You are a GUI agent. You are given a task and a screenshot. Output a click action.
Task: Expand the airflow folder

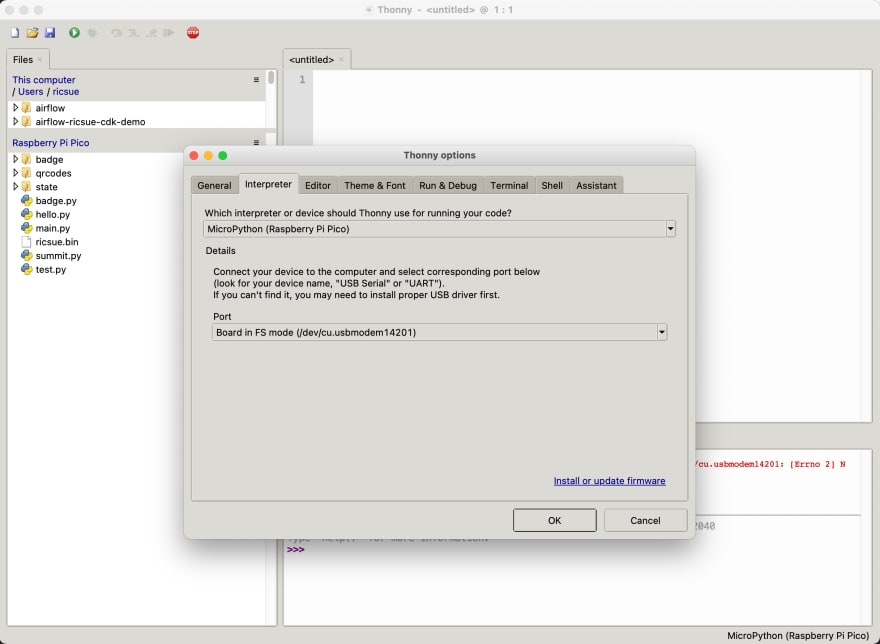(16, 107)
